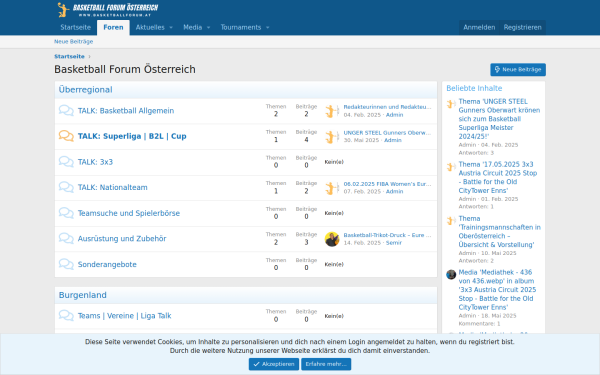
Task: Open TALK: Nationalteam forum
Action: 112,188
